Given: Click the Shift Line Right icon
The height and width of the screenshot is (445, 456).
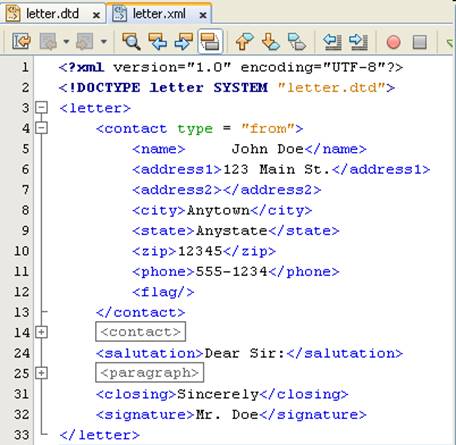Looking at the screenshot, I should point(358,42).
